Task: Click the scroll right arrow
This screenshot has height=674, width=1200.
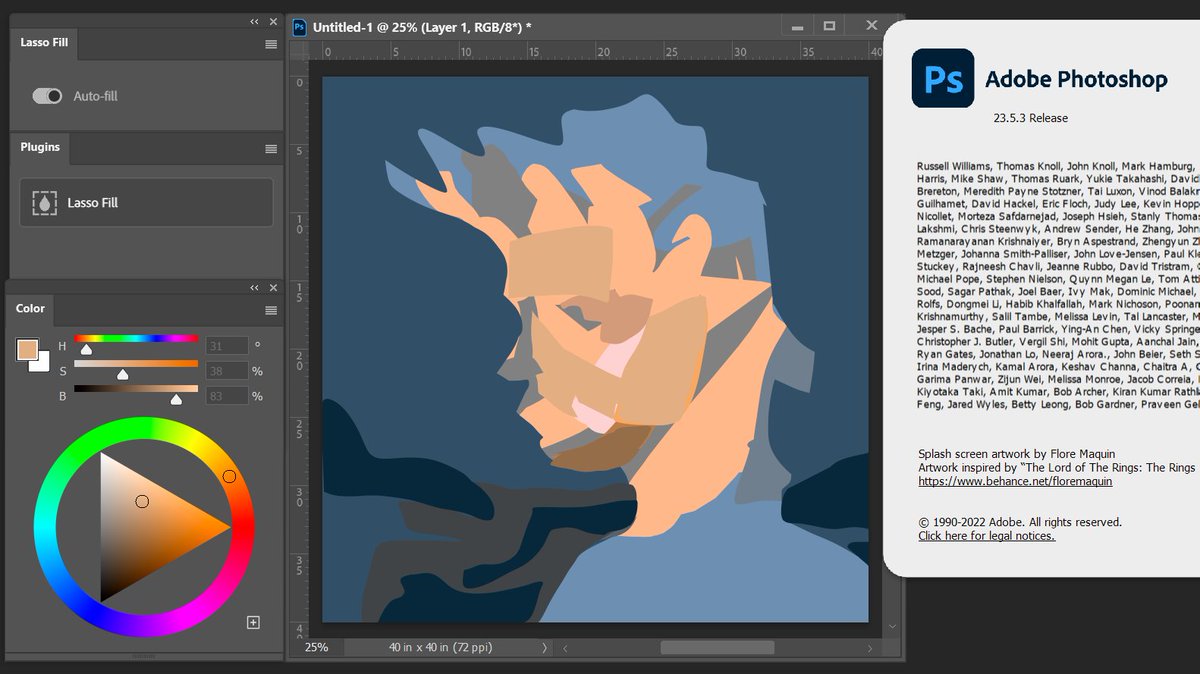Action: tap(870, 648)
